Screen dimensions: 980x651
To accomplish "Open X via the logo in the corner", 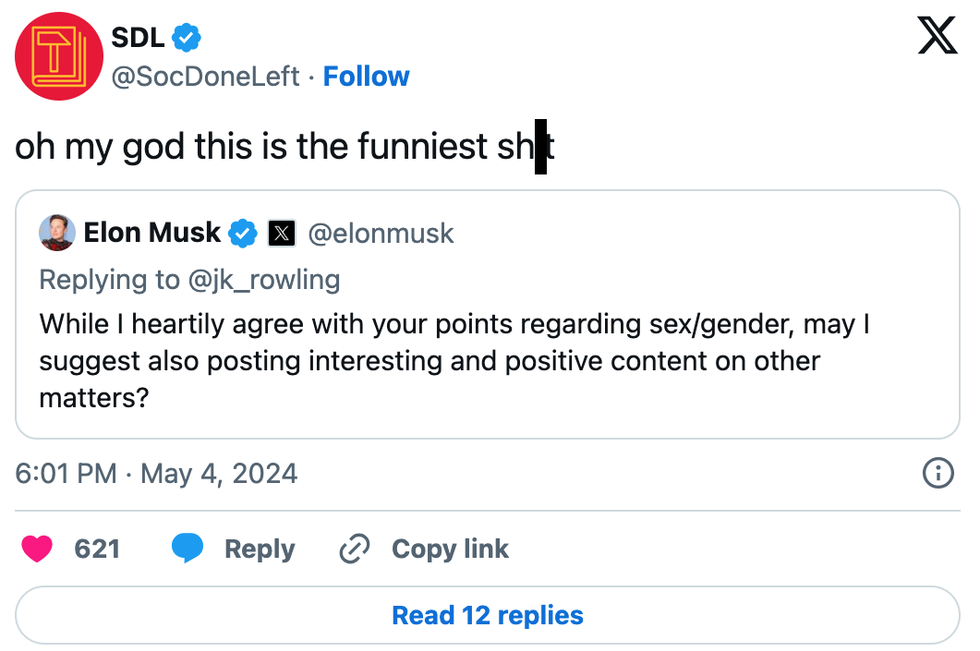I will click(x=937, y=37).
